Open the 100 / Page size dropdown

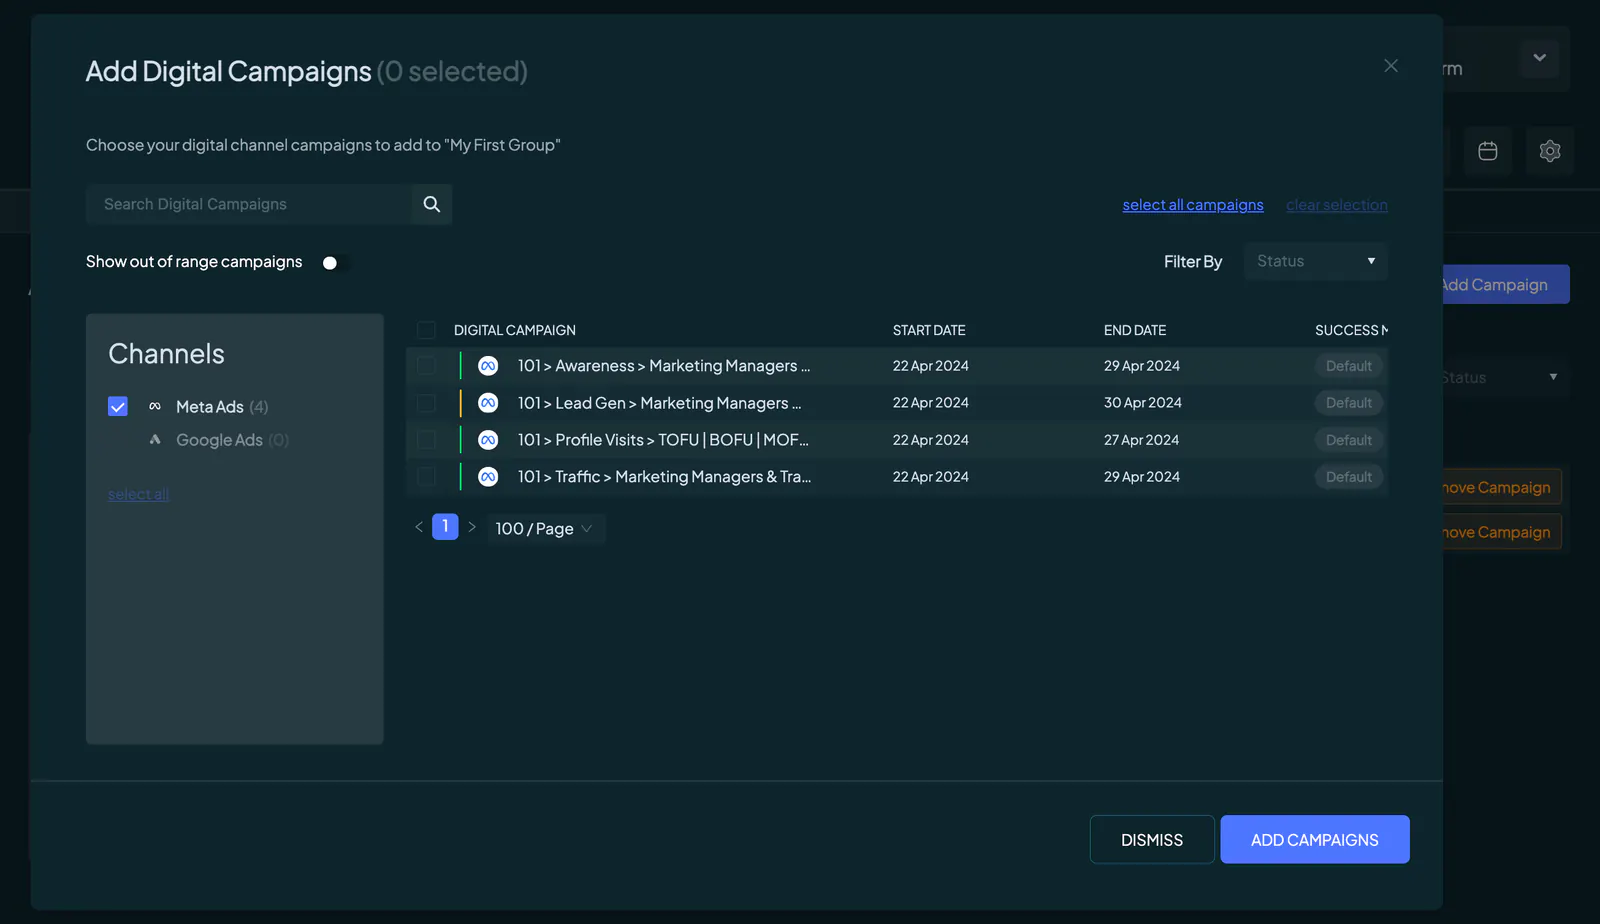545,528
